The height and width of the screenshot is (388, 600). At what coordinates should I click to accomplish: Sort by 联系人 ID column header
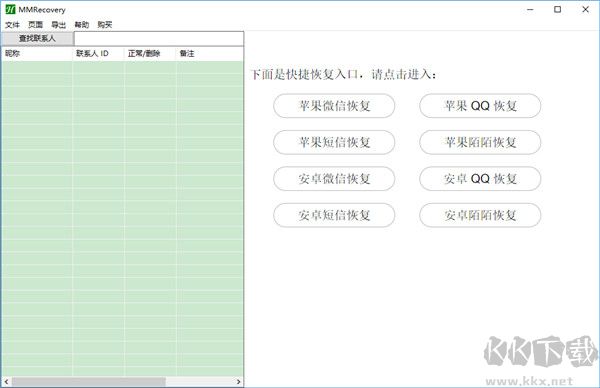tap(98, 54)
